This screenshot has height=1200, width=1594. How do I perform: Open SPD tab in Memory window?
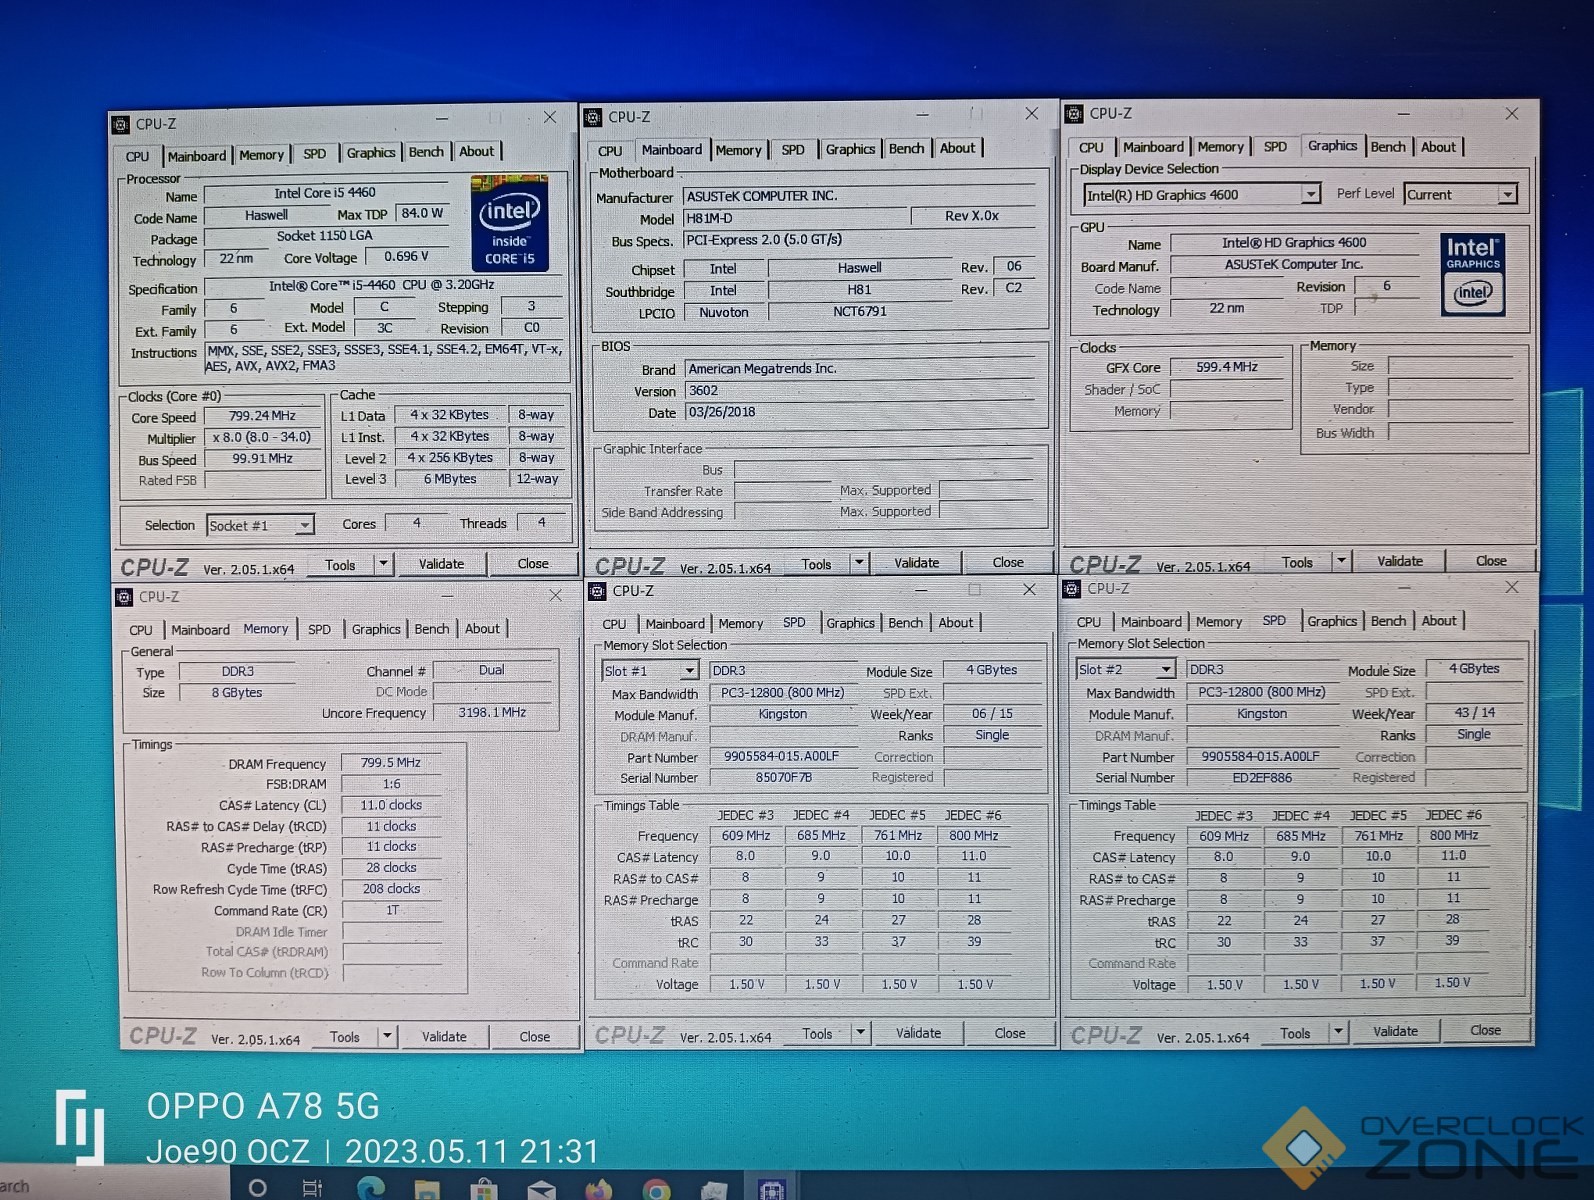[x=319, y=630]
